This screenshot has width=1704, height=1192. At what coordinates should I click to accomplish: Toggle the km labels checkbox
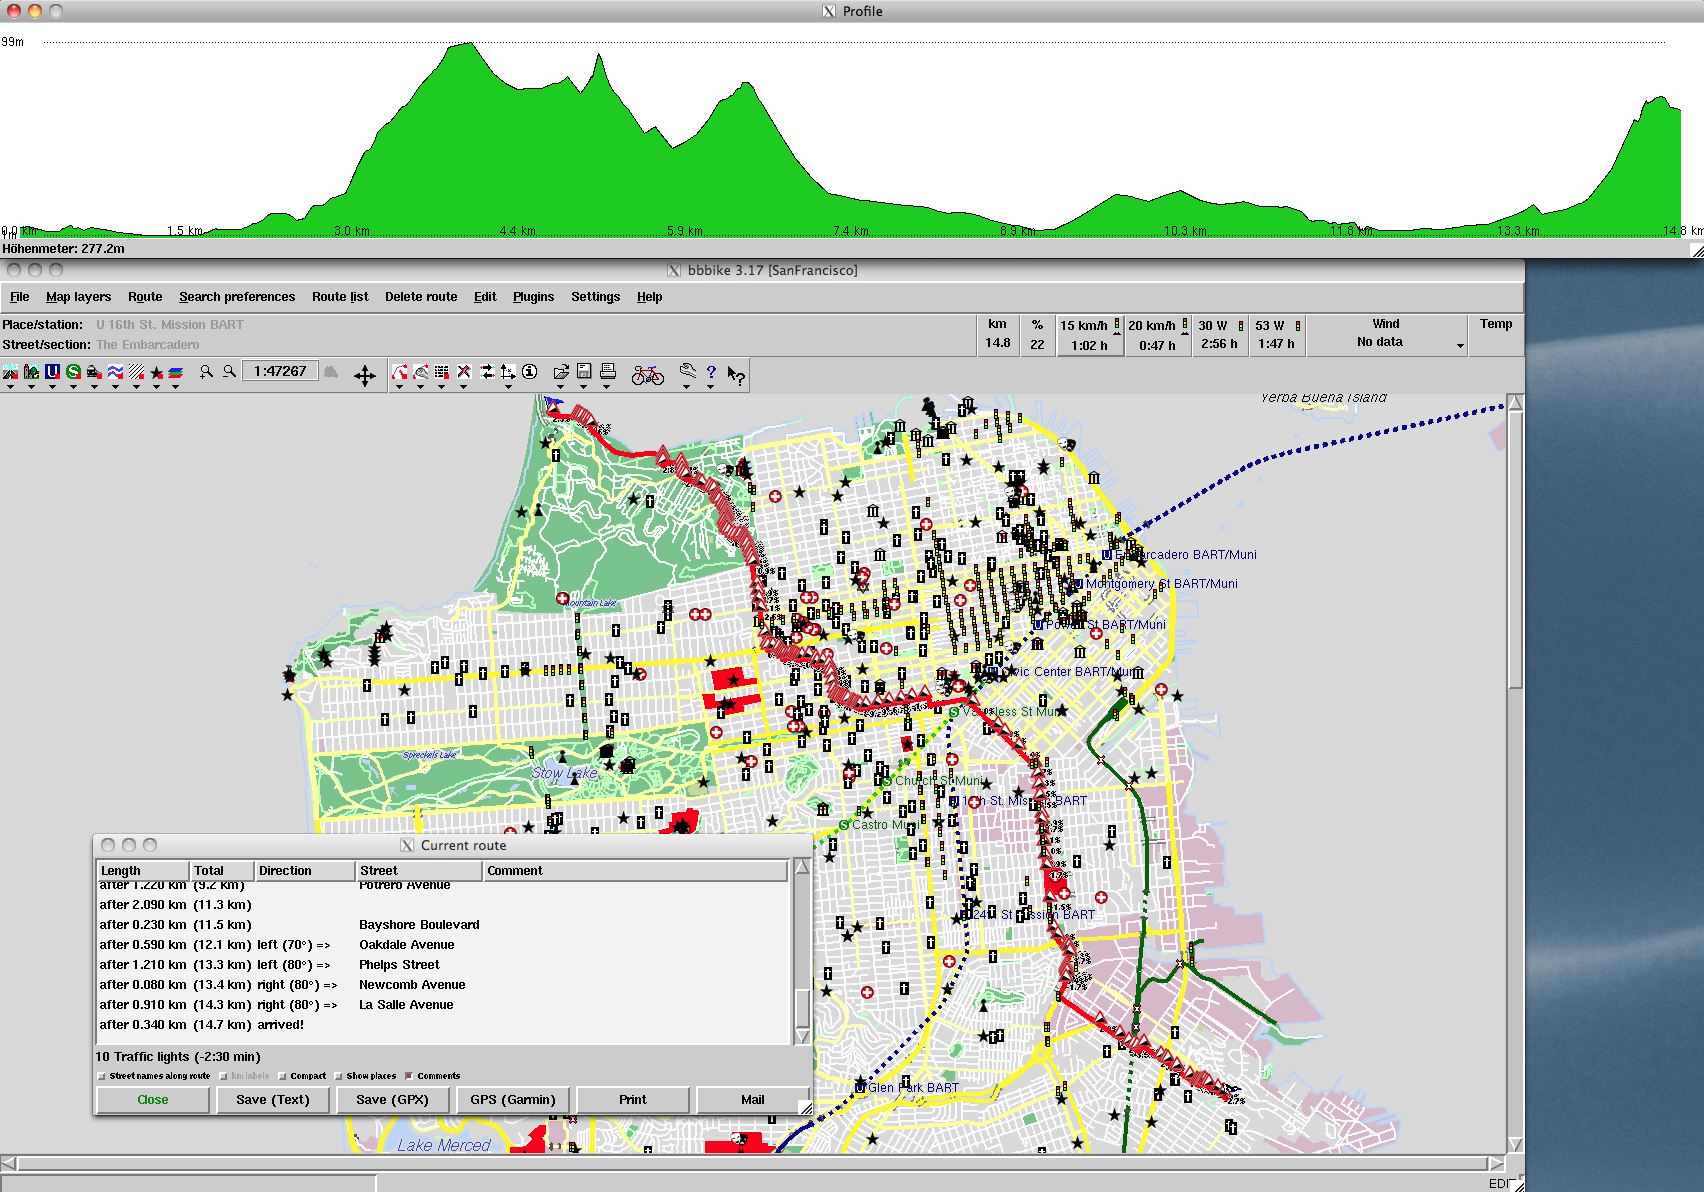[x=223, y=1076]
